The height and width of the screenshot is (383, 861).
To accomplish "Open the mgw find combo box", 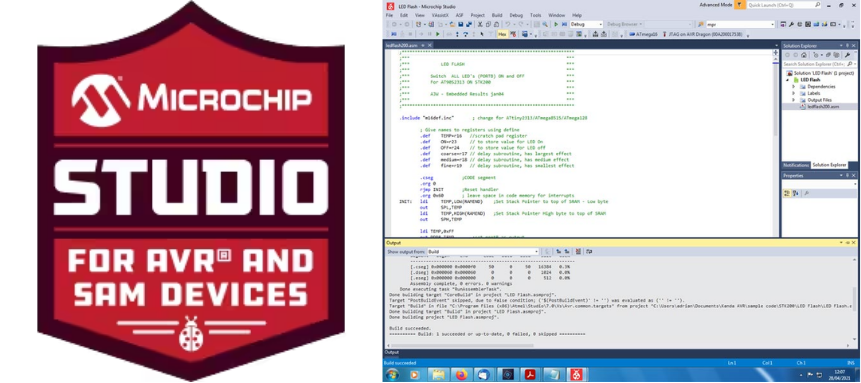I will (741, 24).
